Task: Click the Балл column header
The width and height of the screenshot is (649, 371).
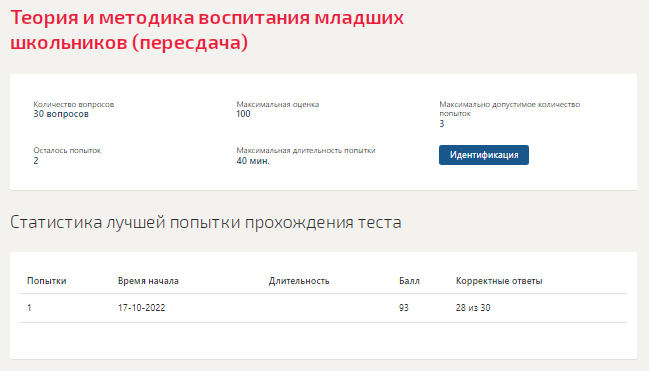Action: coord(409,281)
